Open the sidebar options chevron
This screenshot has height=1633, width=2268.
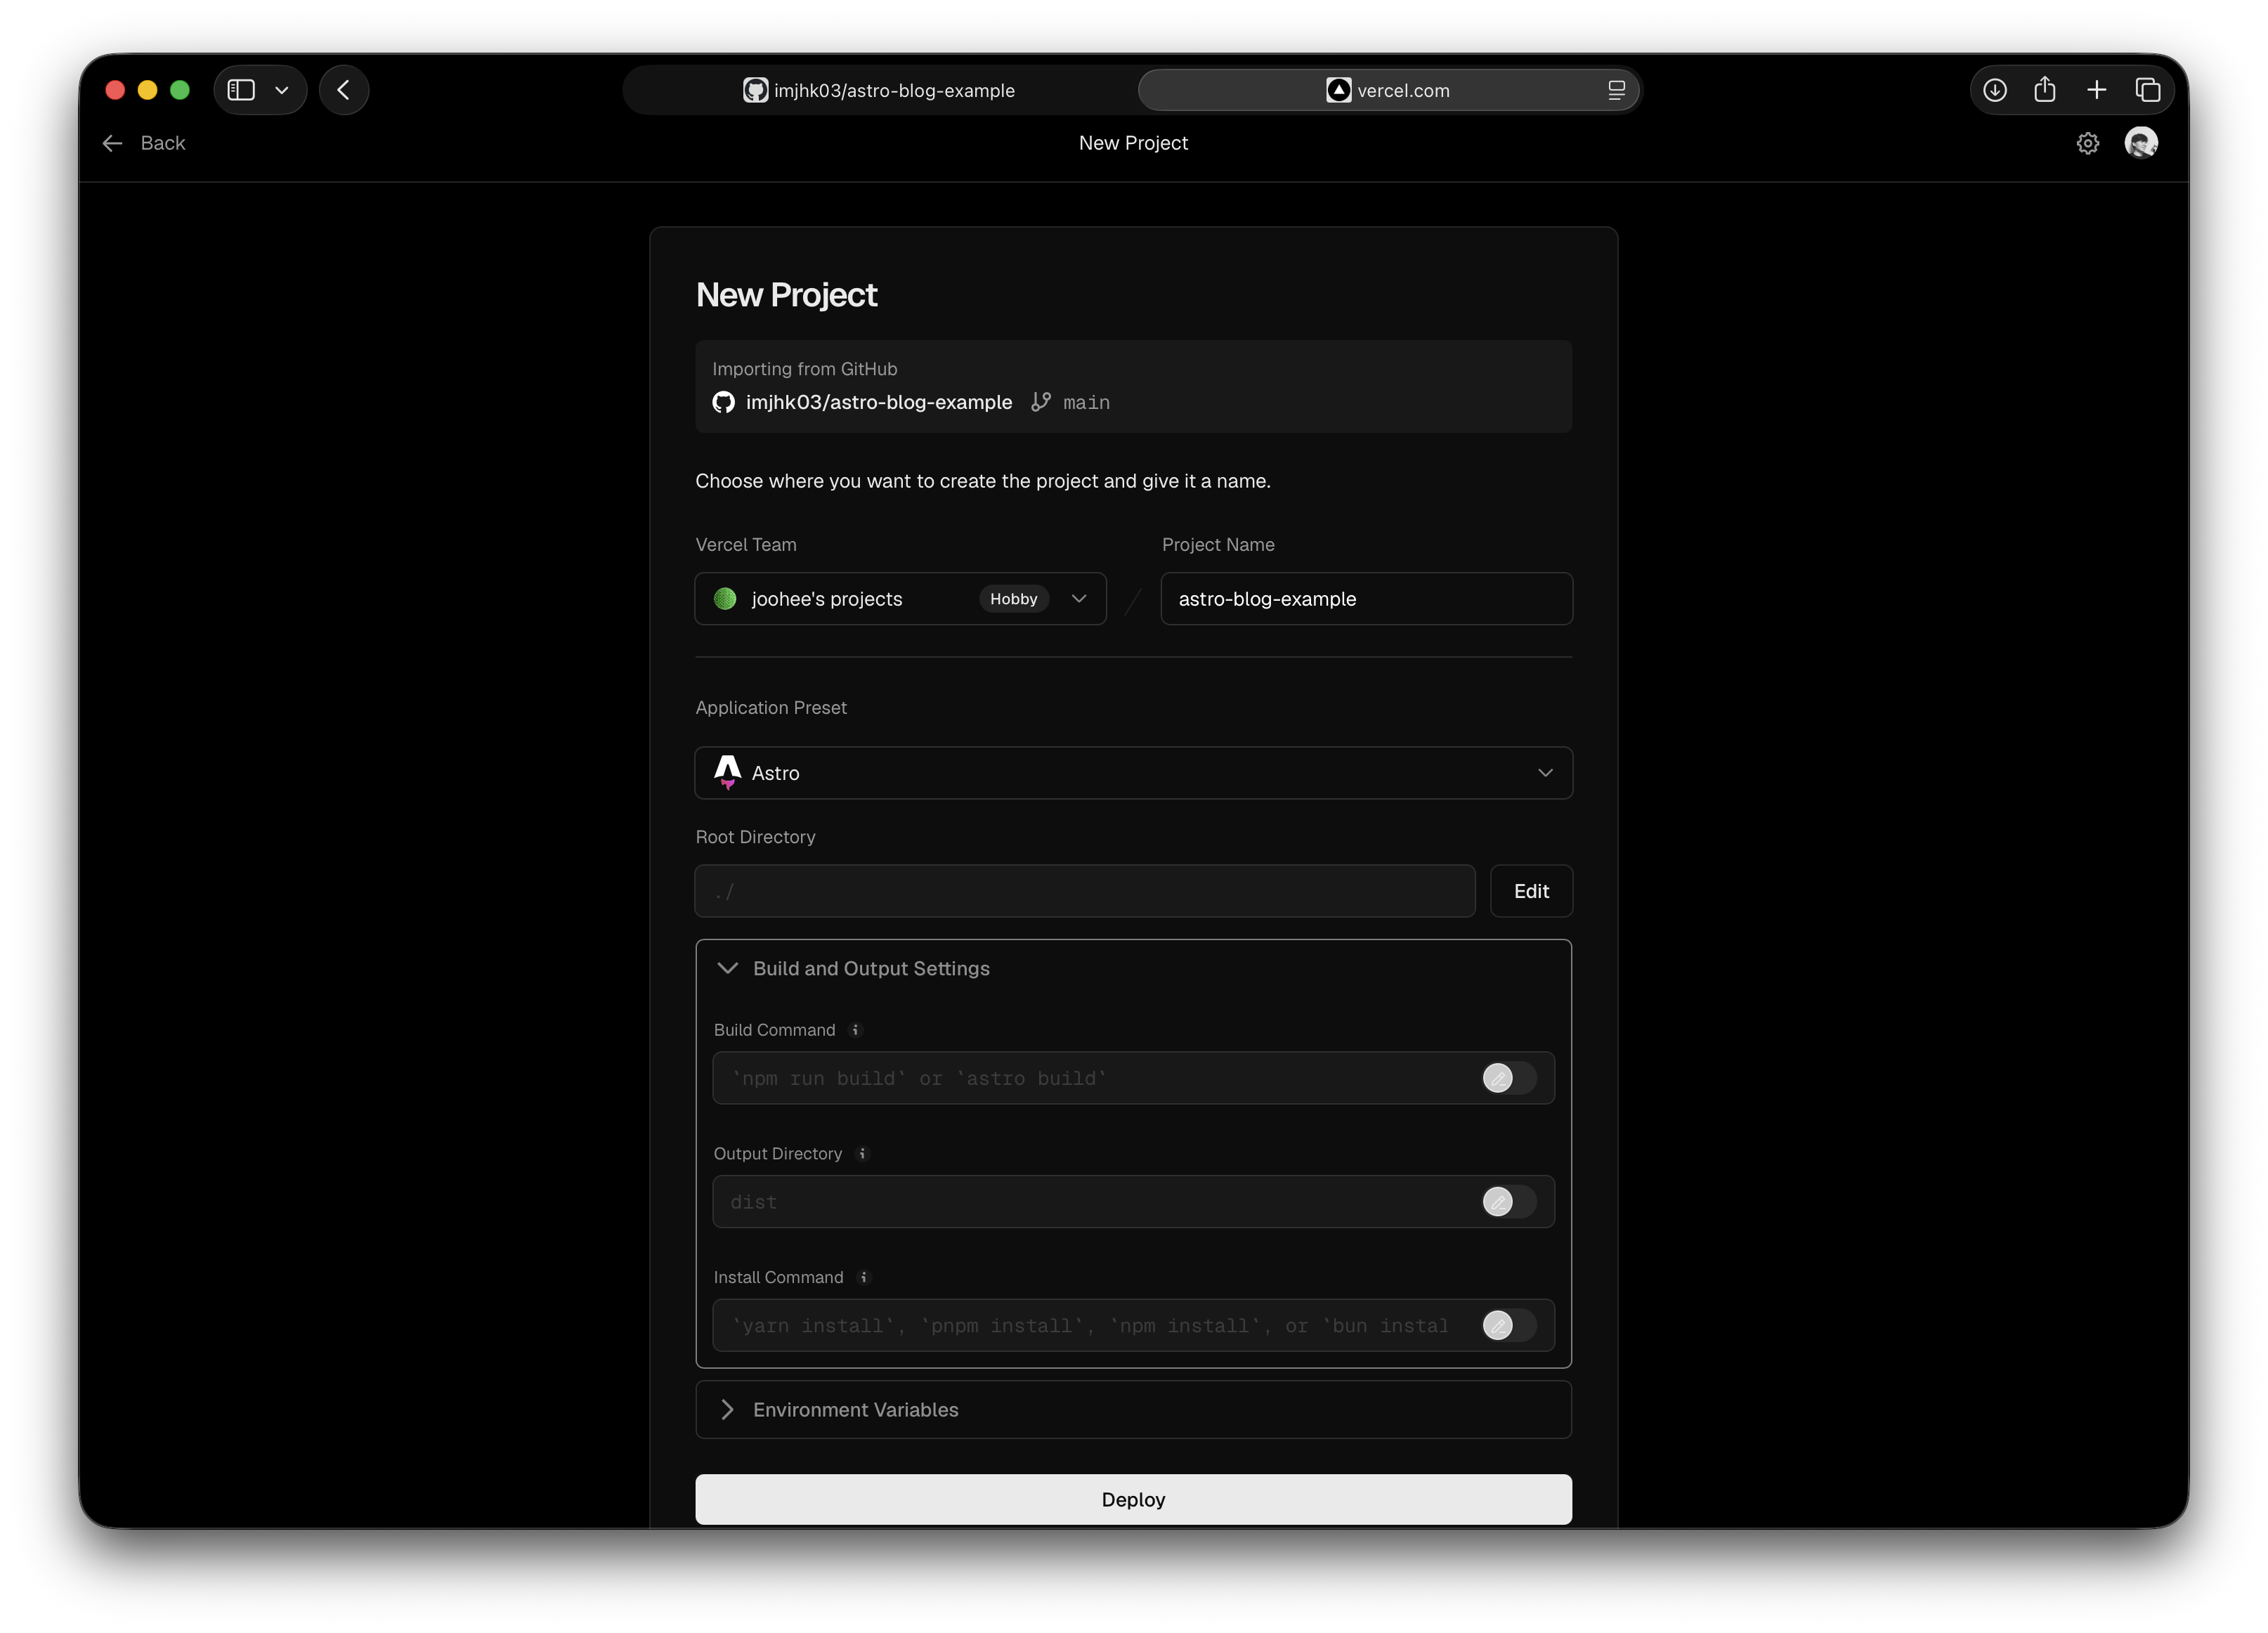[x=282, y=90]
